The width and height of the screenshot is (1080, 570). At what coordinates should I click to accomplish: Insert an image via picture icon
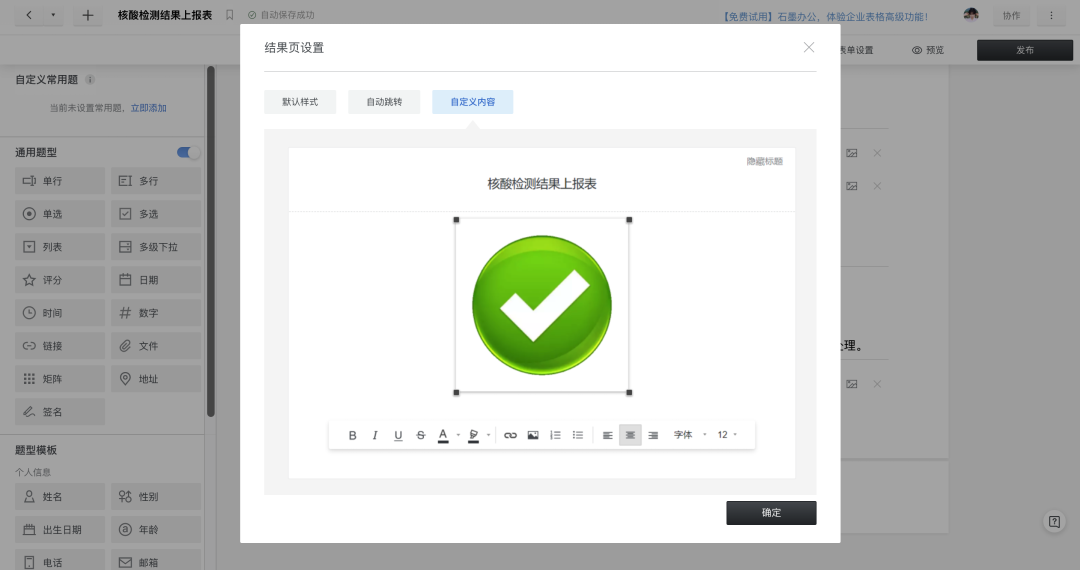533,435
